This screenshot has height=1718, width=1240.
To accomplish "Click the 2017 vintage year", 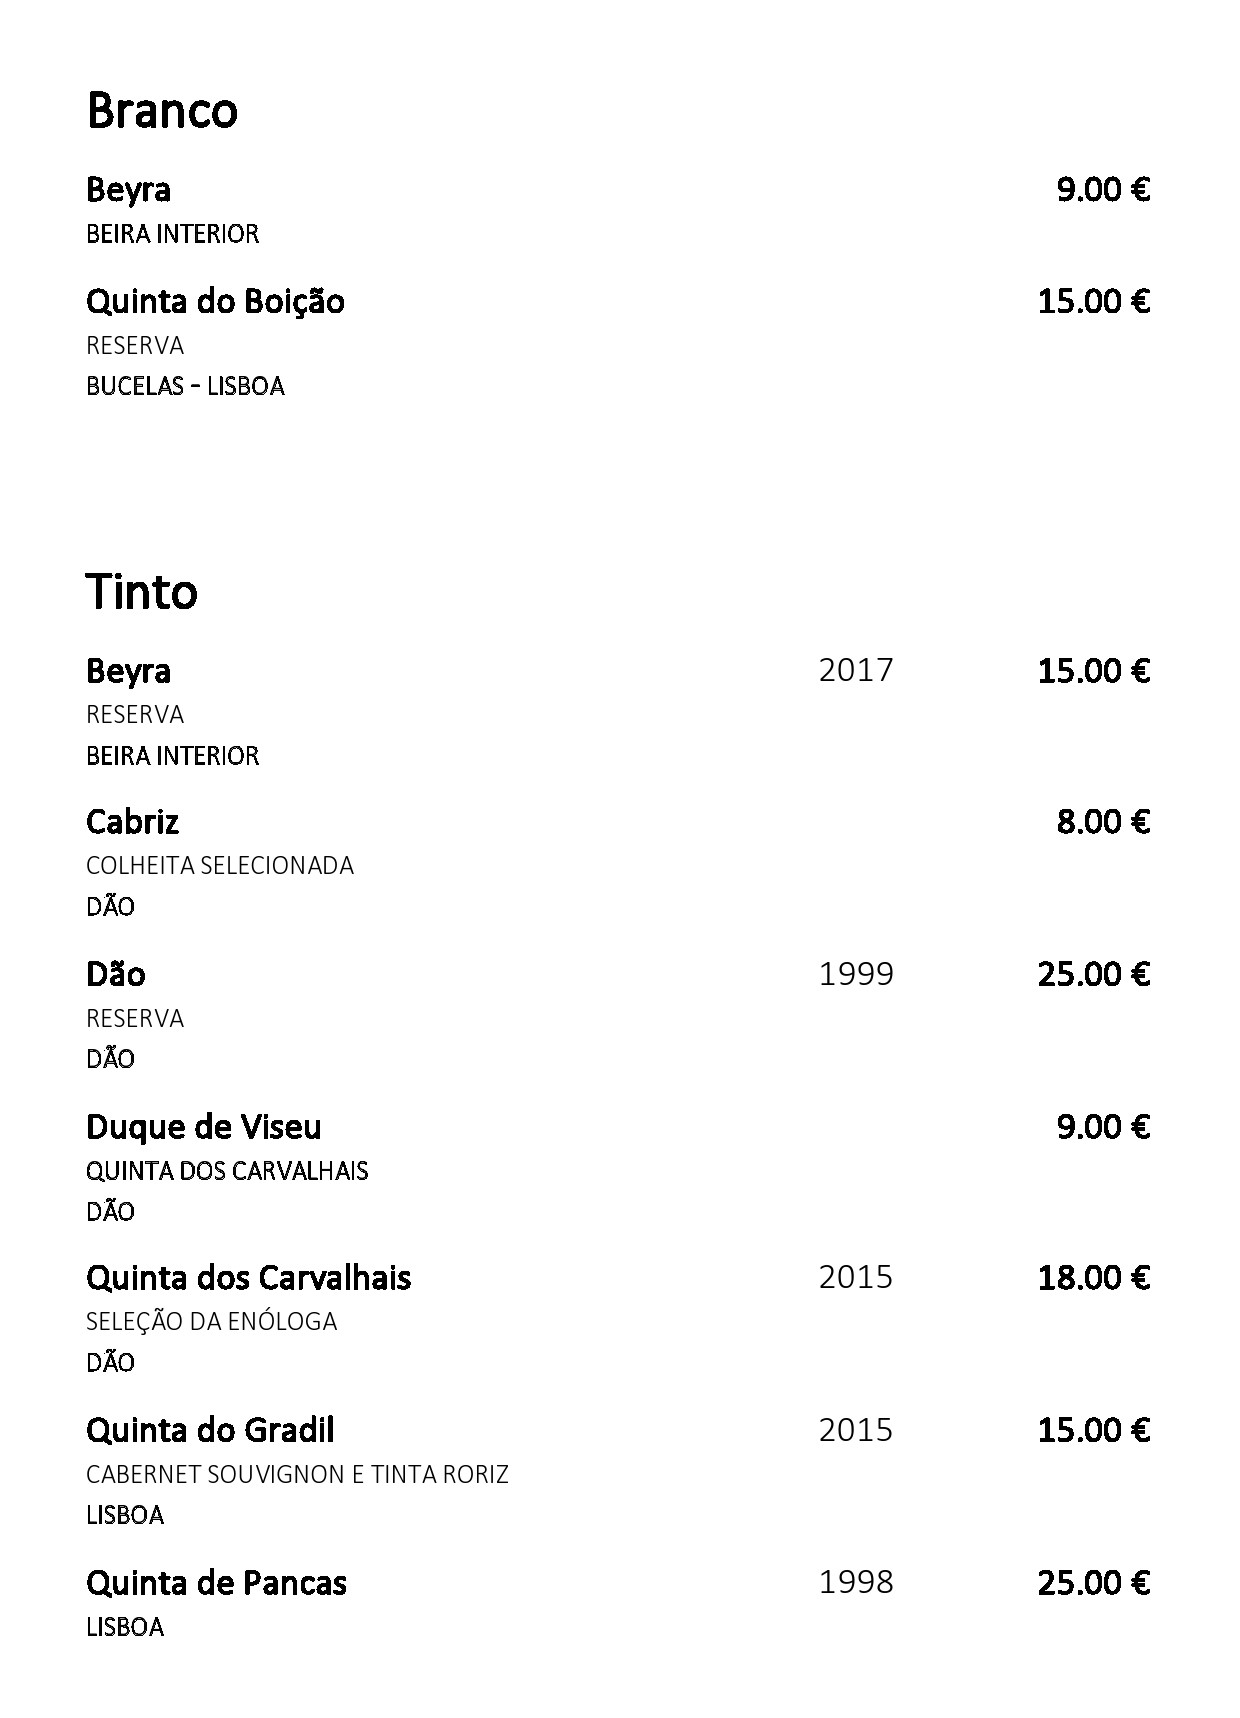I will pyautogui.click(x=856, y=669).
